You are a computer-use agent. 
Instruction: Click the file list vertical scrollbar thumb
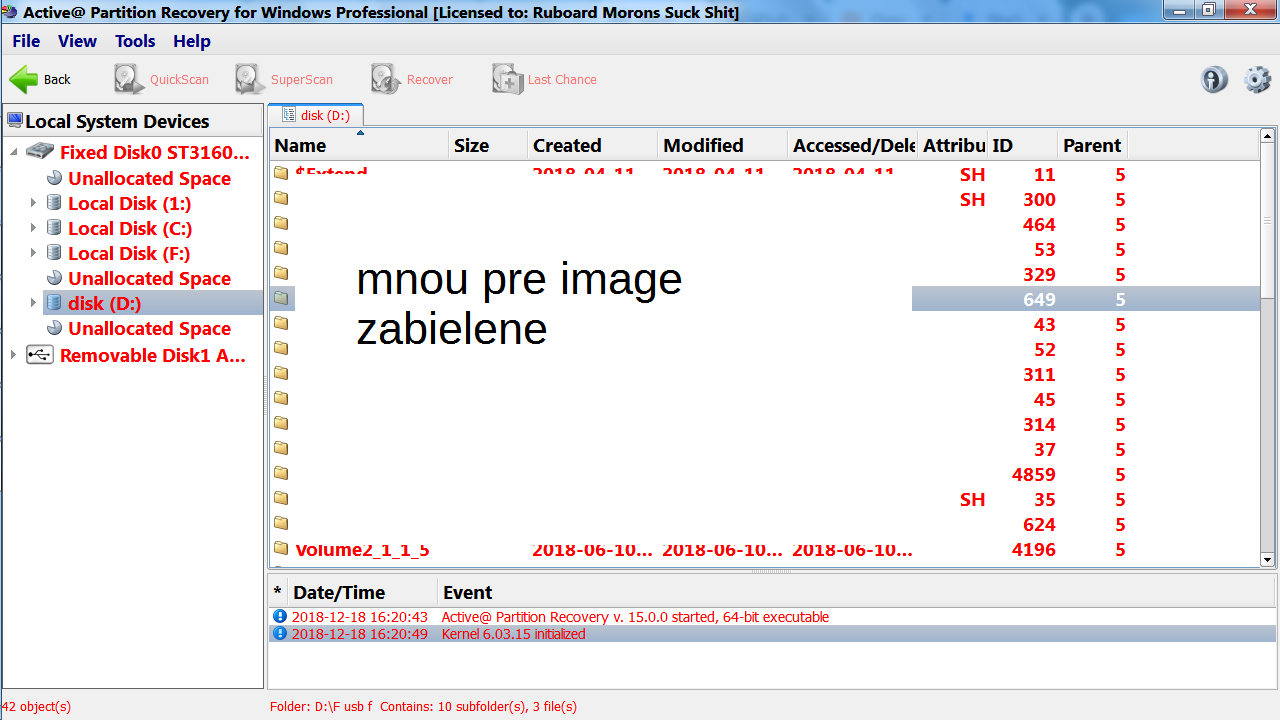coord(1268,220)
